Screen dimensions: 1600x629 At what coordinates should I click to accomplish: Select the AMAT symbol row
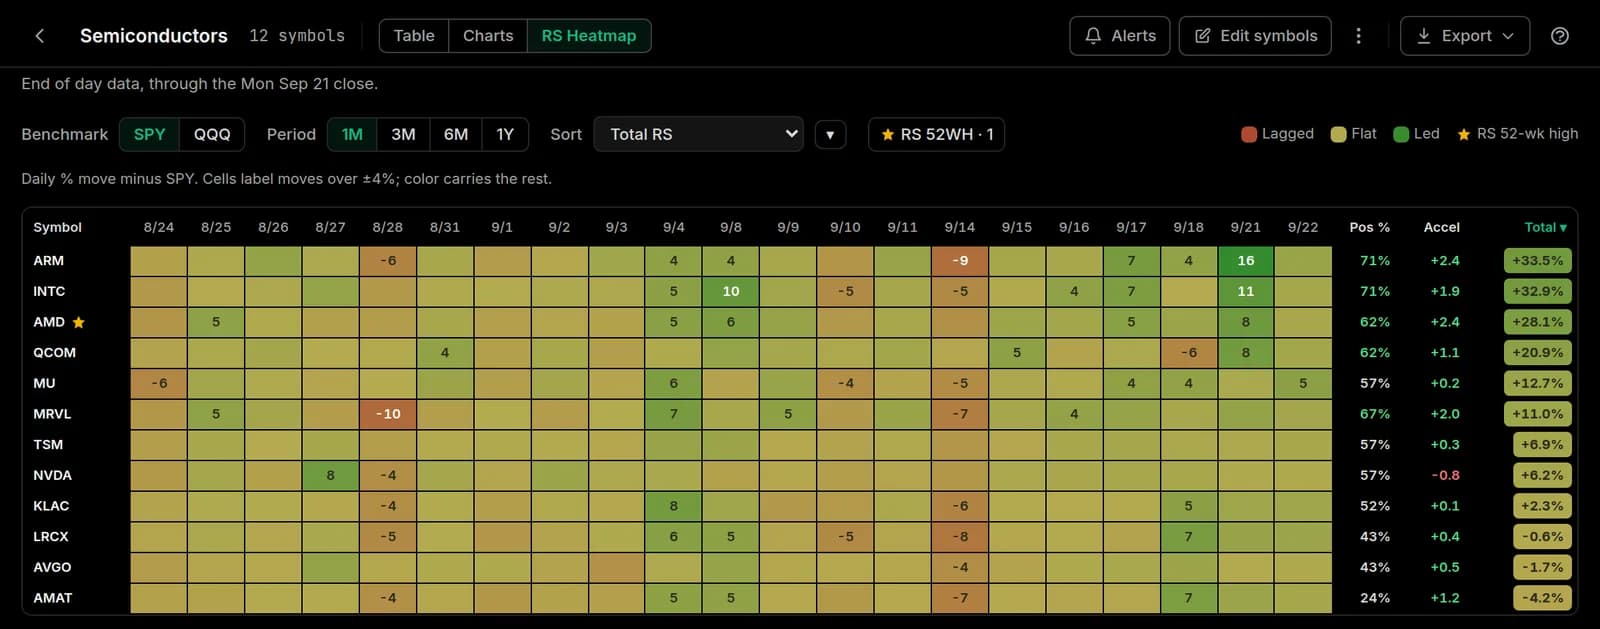[800, 598]
